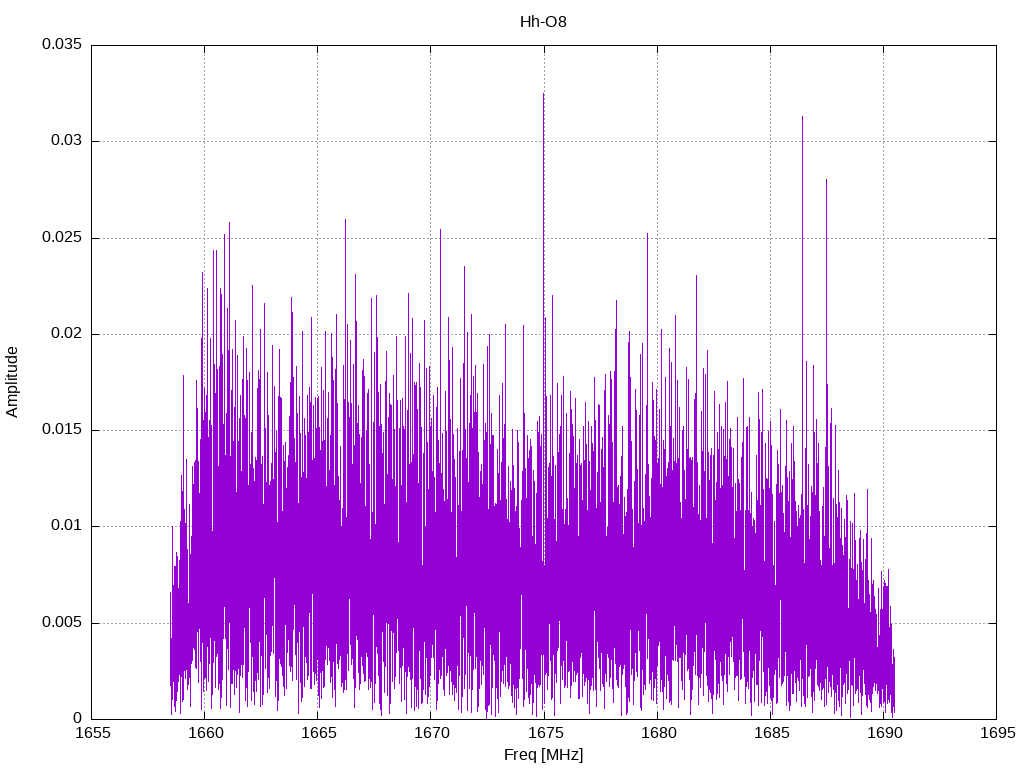The width and height of the screenshot is (1024, 768).
Task: Click the x-axis tick label 1665
Action: click(318, 733)
